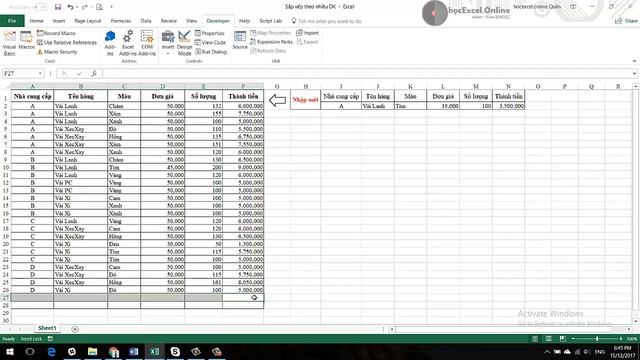This screenshot has width=640, height=360.
Task: Redo the last action
Action: 84,7
